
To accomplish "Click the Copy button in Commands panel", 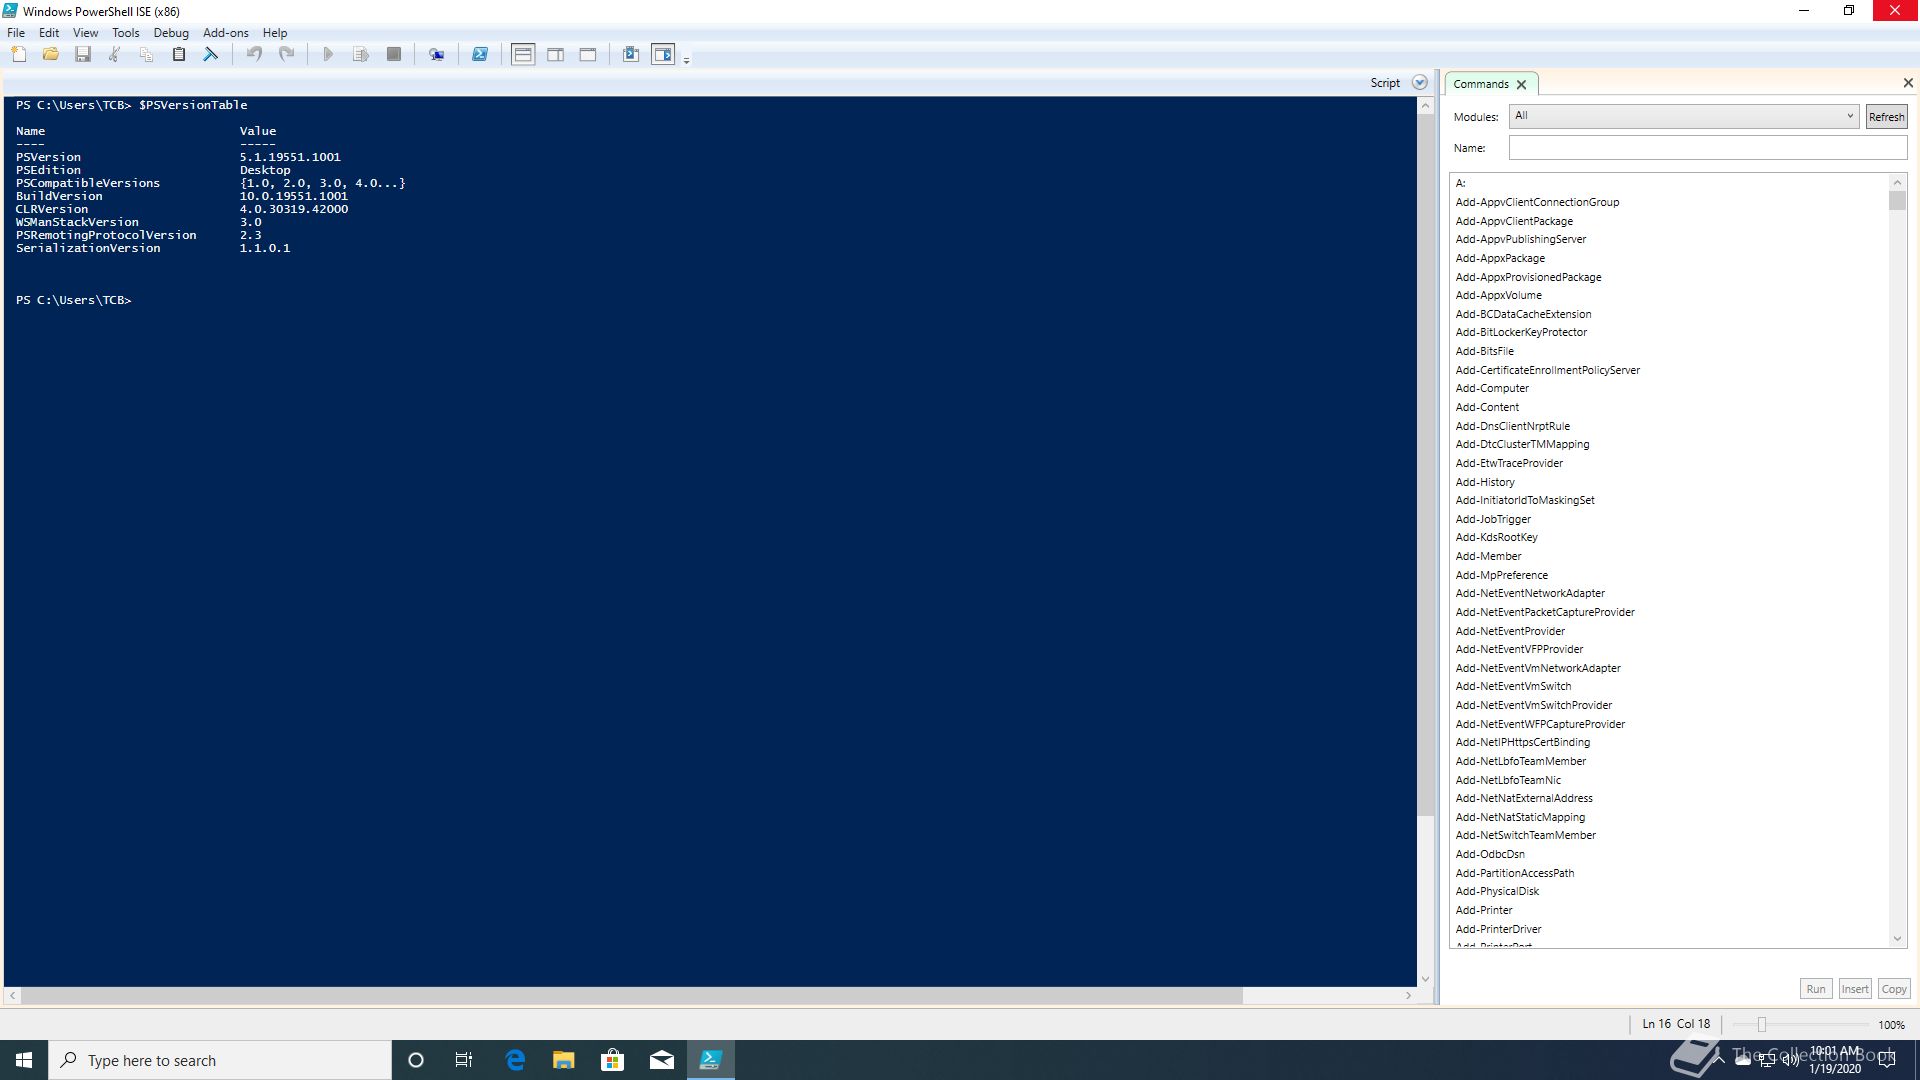I will pyautogui.click(x=1894, y=989).
